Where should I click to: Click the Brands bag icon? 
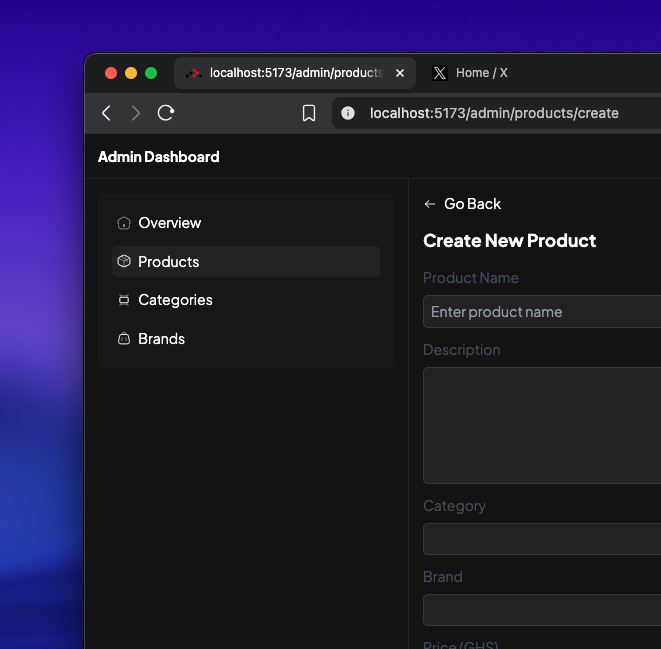click(x=124, y=338)
